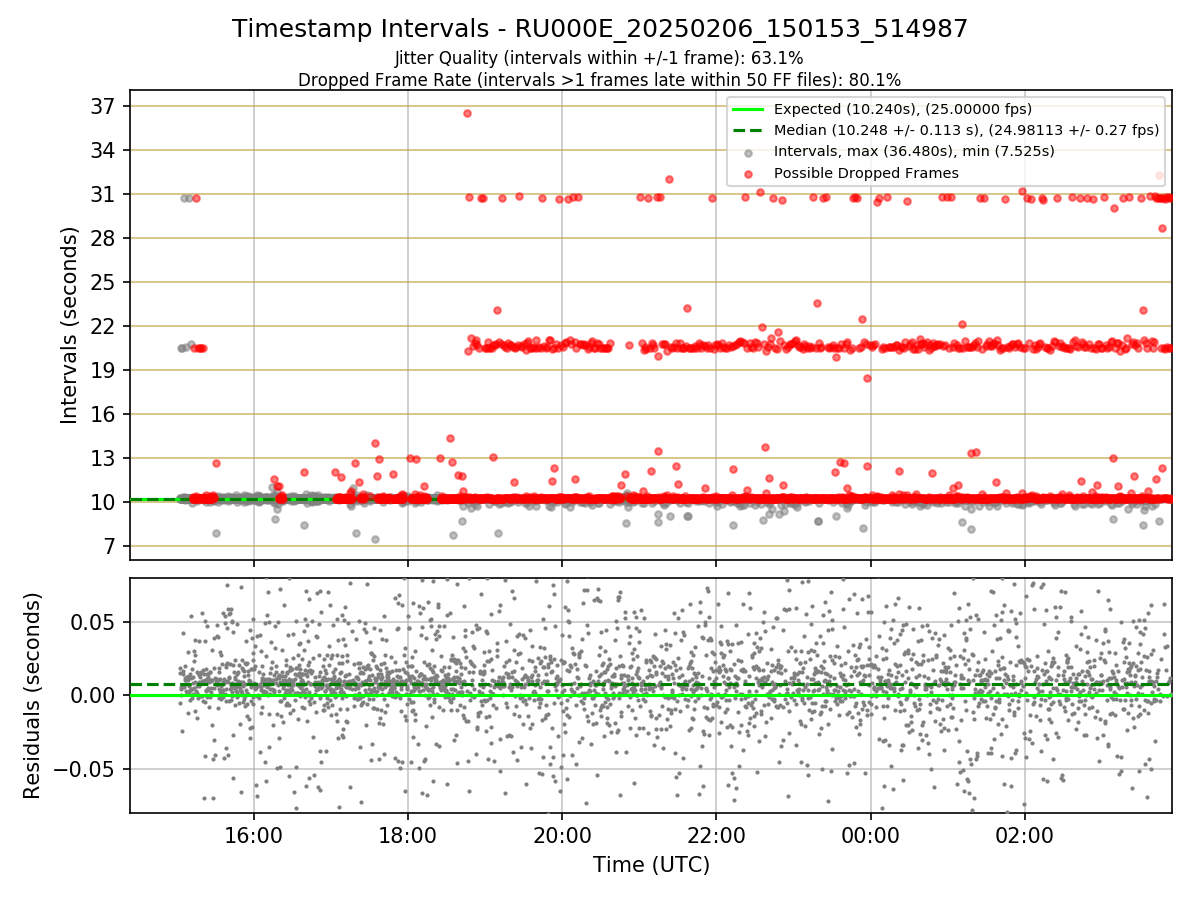Click legend entry starting with "Median (10.248"
Screen dimensions: 1200x900
[x=966, y=130]
